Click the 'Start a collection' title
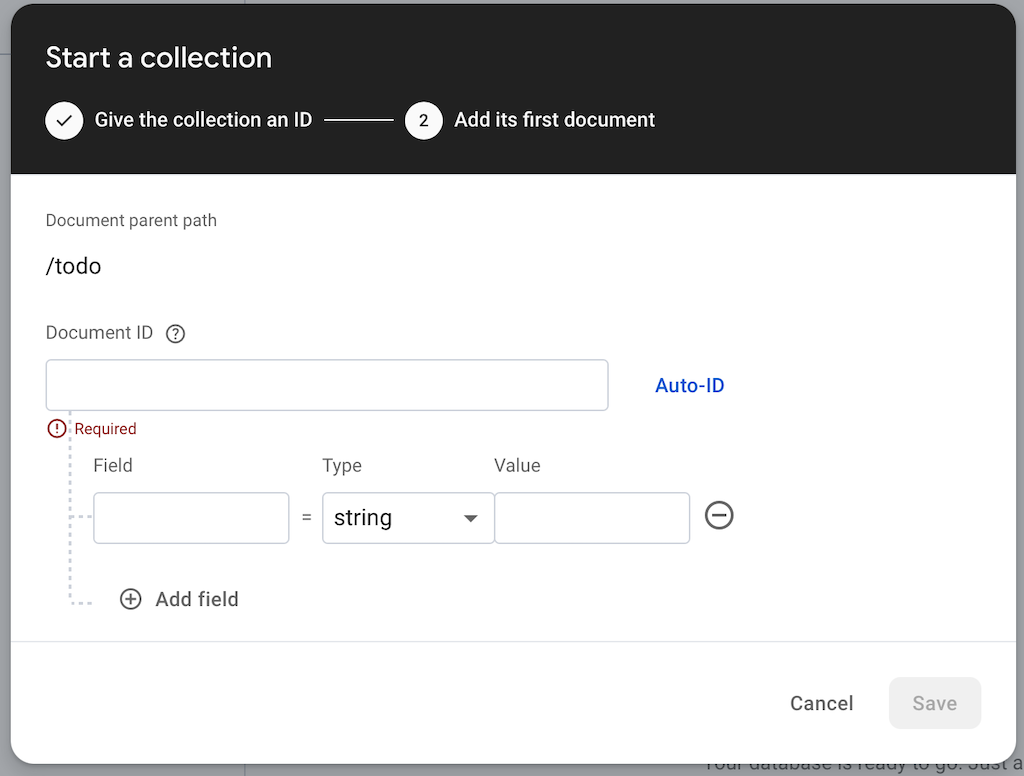The width and height of the screenshot is (1024, 776). [x=159, y=57]
